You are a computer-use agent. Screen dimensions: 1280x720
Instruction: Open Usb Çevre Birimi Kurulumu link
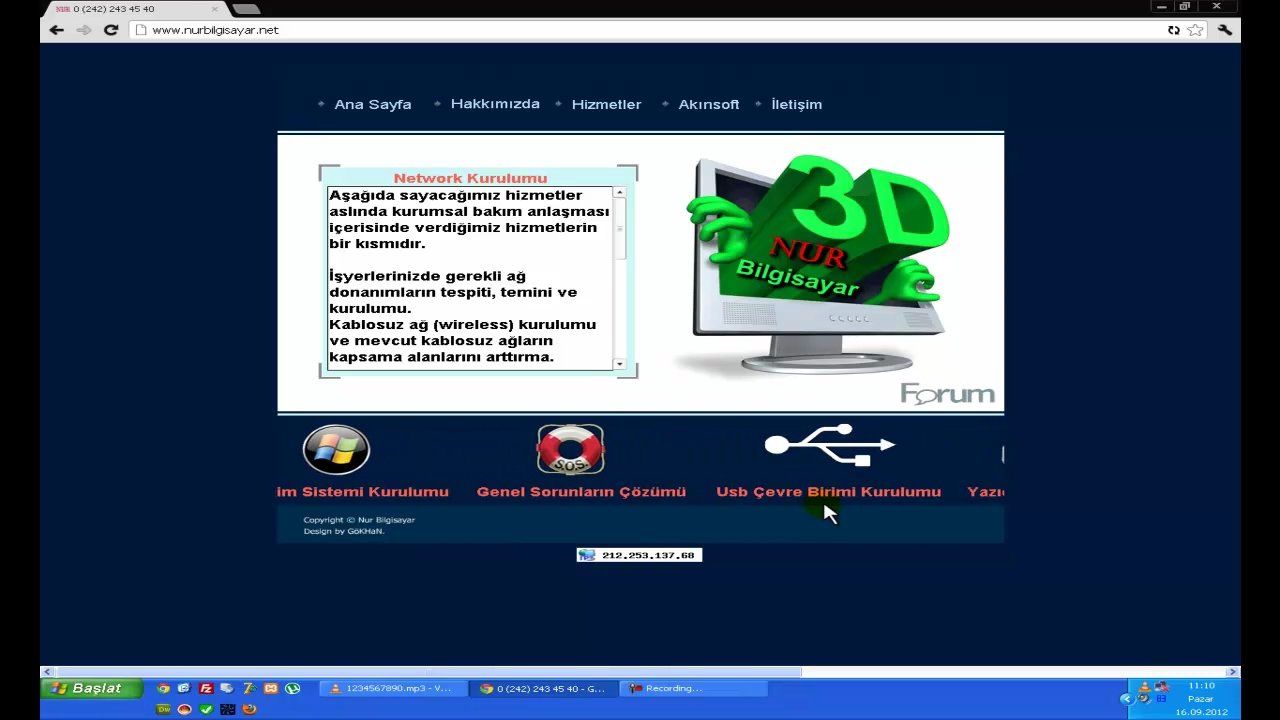coord(828,492)
